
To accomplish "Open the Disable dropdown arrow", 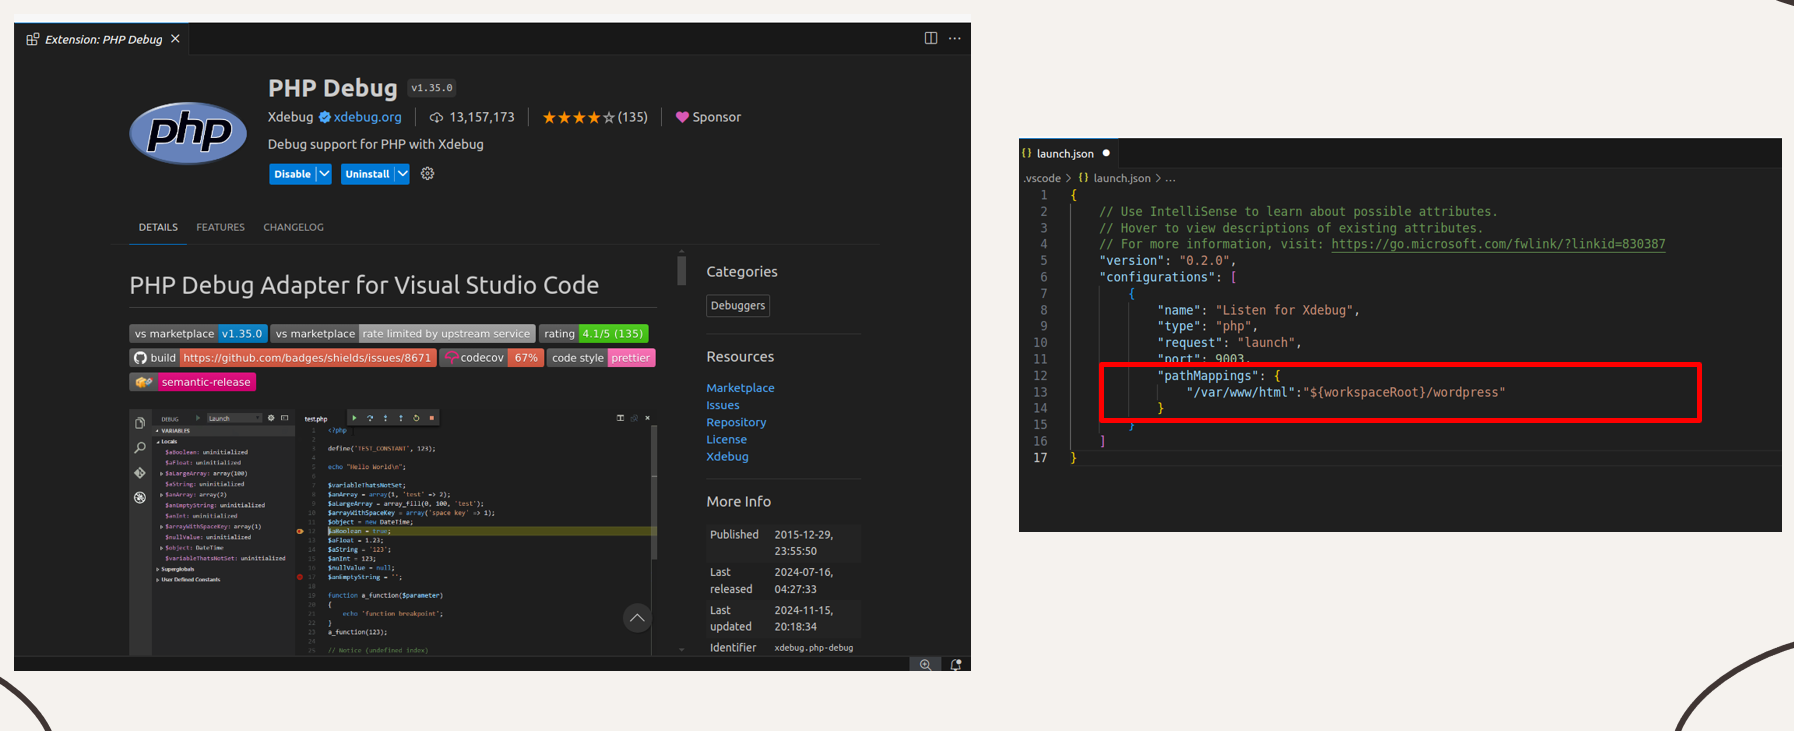I will pos(324,174).
